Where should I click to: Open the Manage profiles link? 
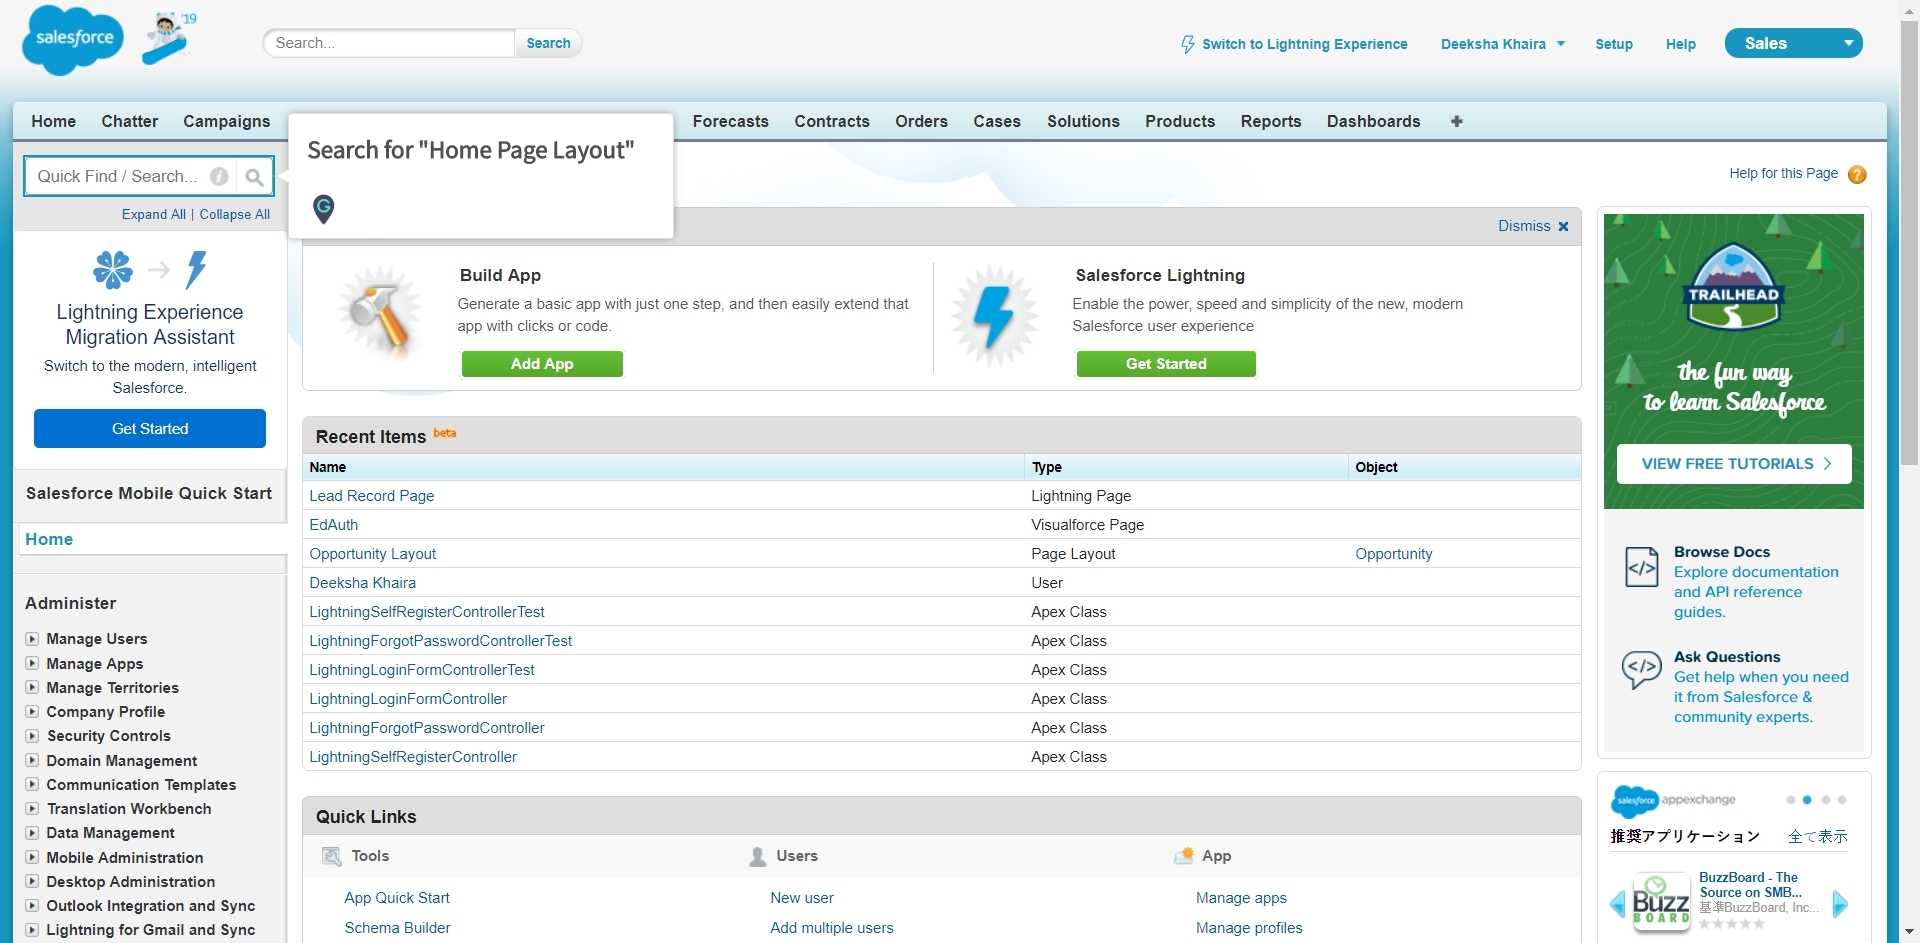1249,928
